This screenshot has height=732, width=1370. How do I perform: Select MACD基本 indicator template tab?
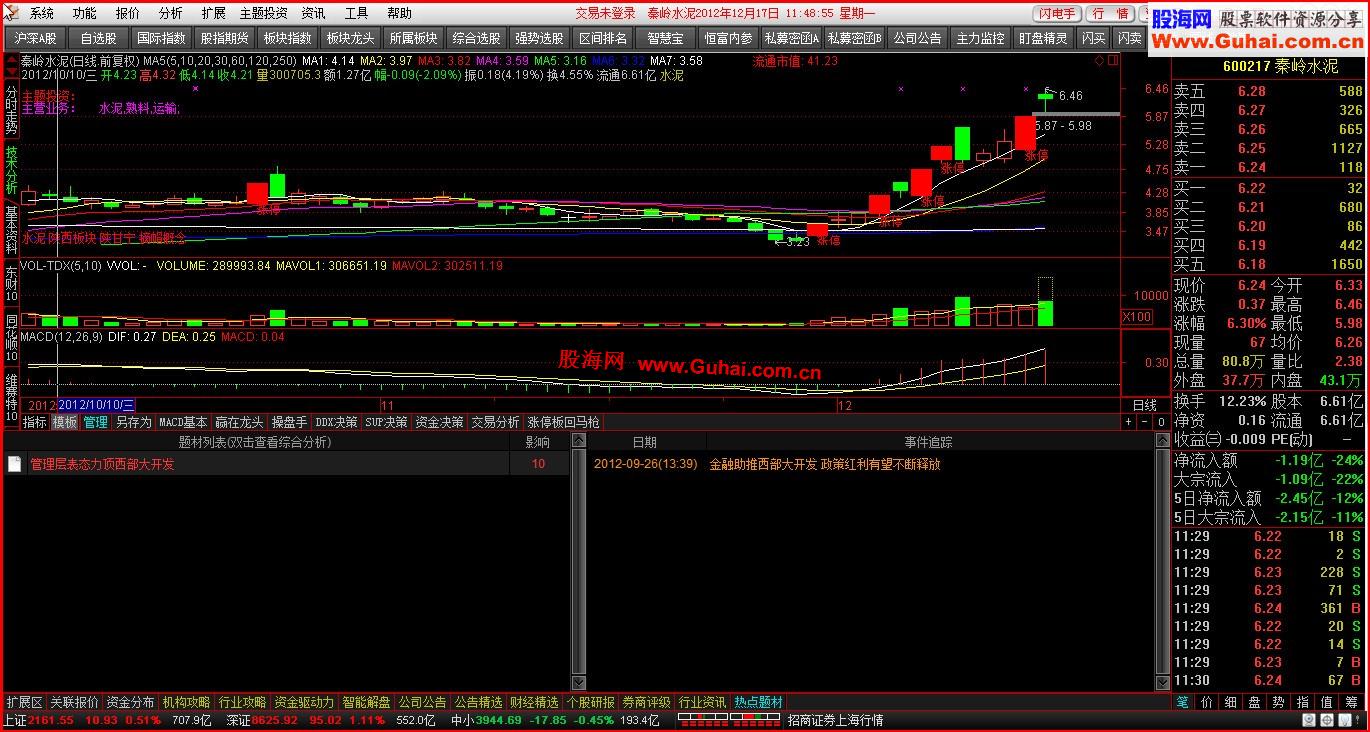tap(184, 422)
